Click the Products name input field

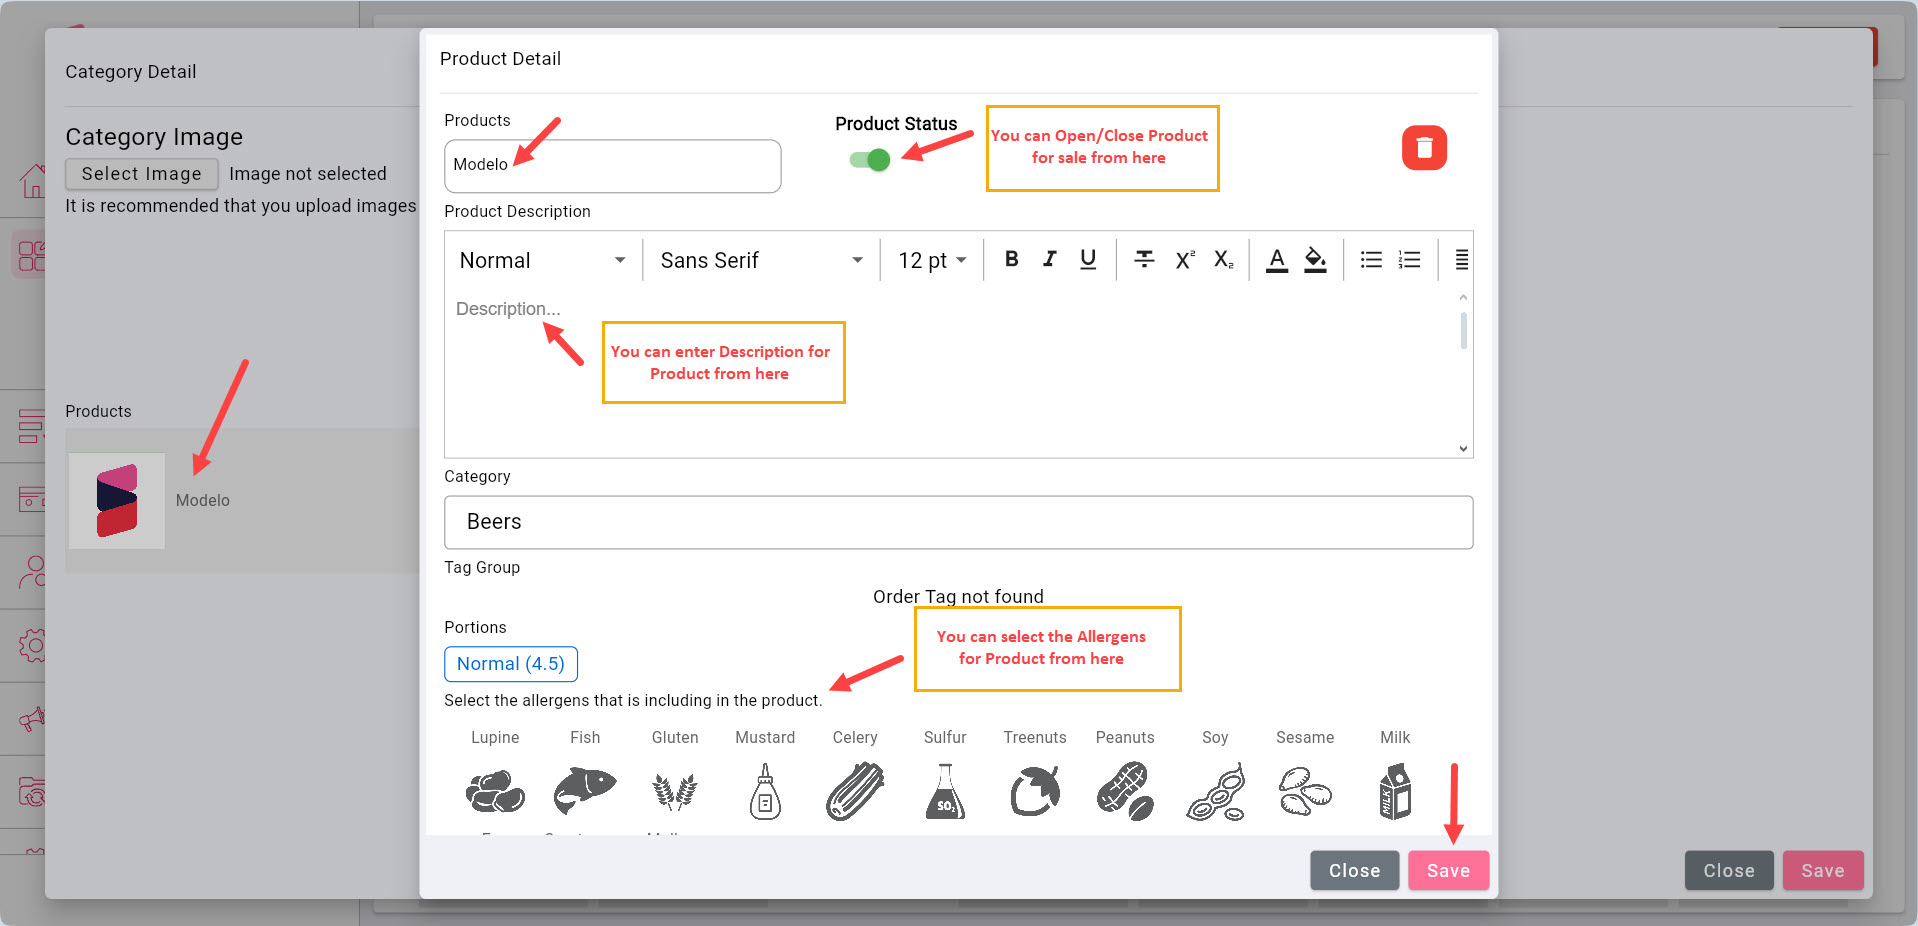[612, 166]
